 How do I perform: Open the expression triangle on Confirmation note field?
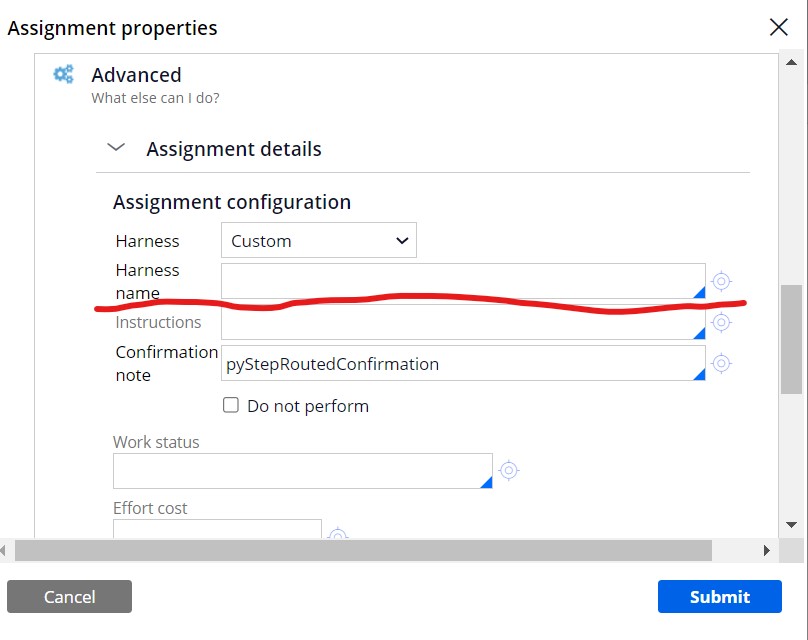(x=700, y=375)
